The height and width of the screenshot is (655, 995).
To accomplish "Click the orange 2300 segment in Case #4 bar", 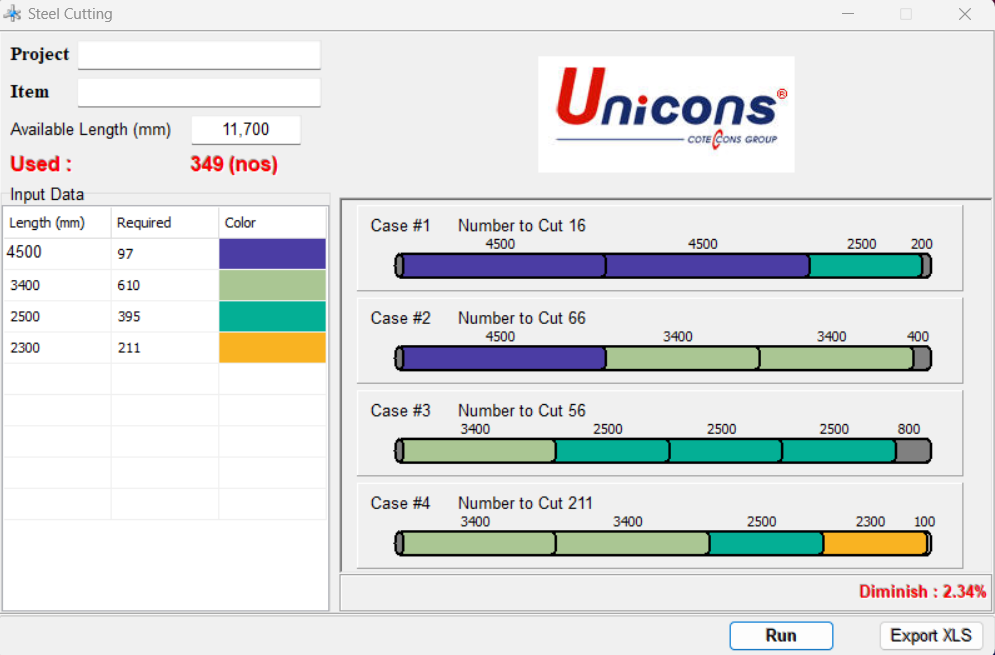I will click(875, 544).
